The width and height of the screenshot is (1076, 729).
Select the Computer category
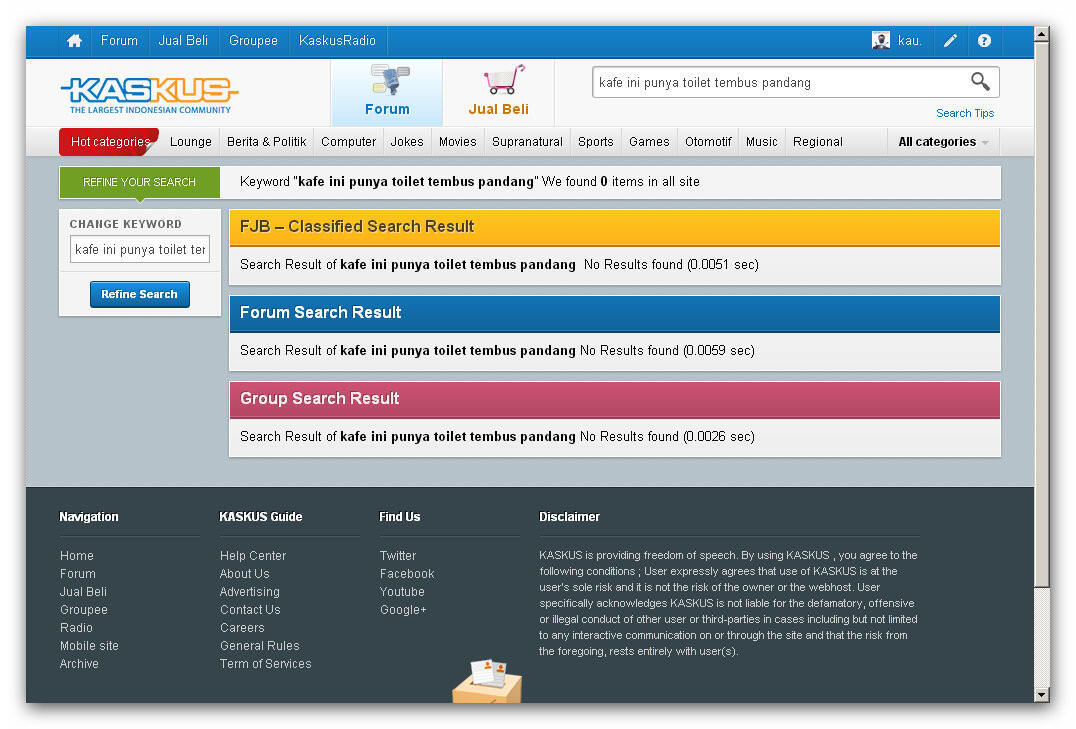pos(349,142)
